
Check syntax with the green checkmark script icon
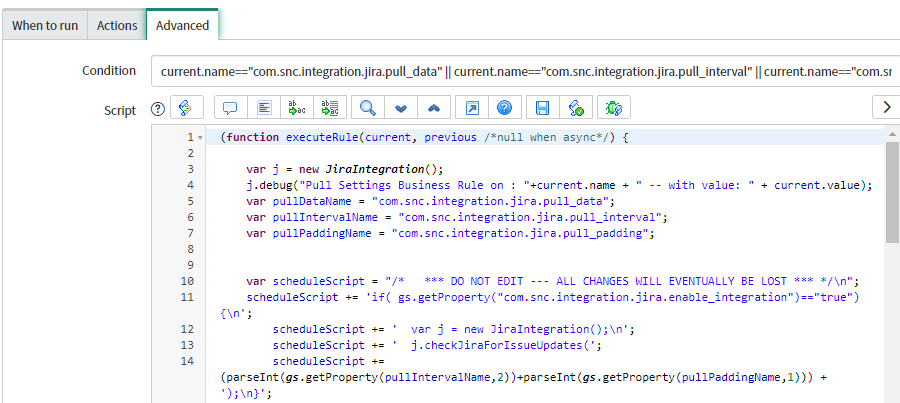pyautogui.click(x=576, y=107)
